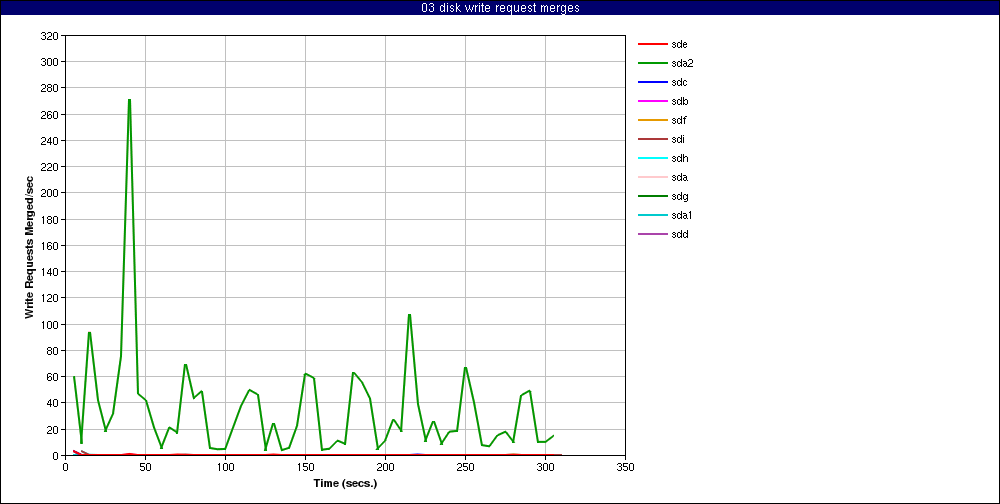Image resolution: width=1000 pixels, height=504 pixels.
Task: Click the '300' y-axis tick label
Action: (x=50, y=62)
